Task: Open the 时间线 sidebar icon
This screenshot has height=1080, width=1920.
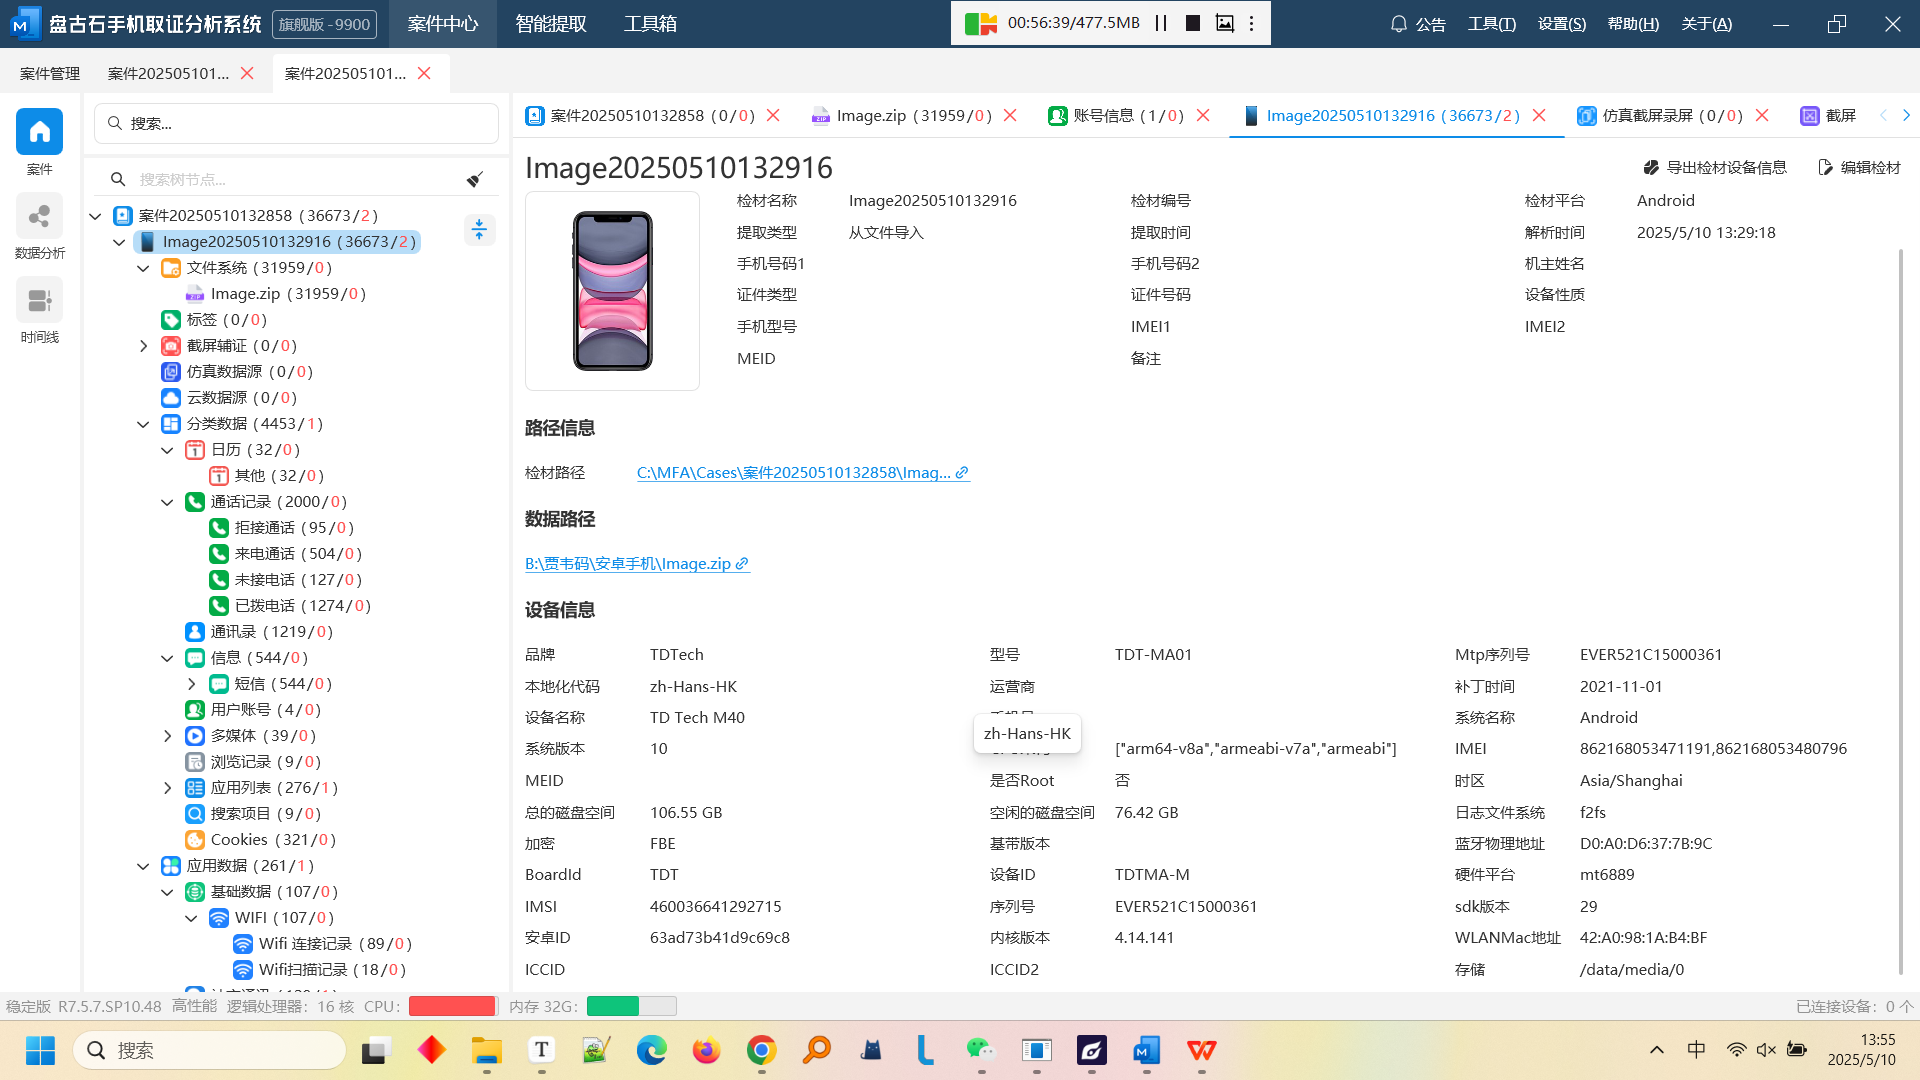Action: tap(39, 300)
